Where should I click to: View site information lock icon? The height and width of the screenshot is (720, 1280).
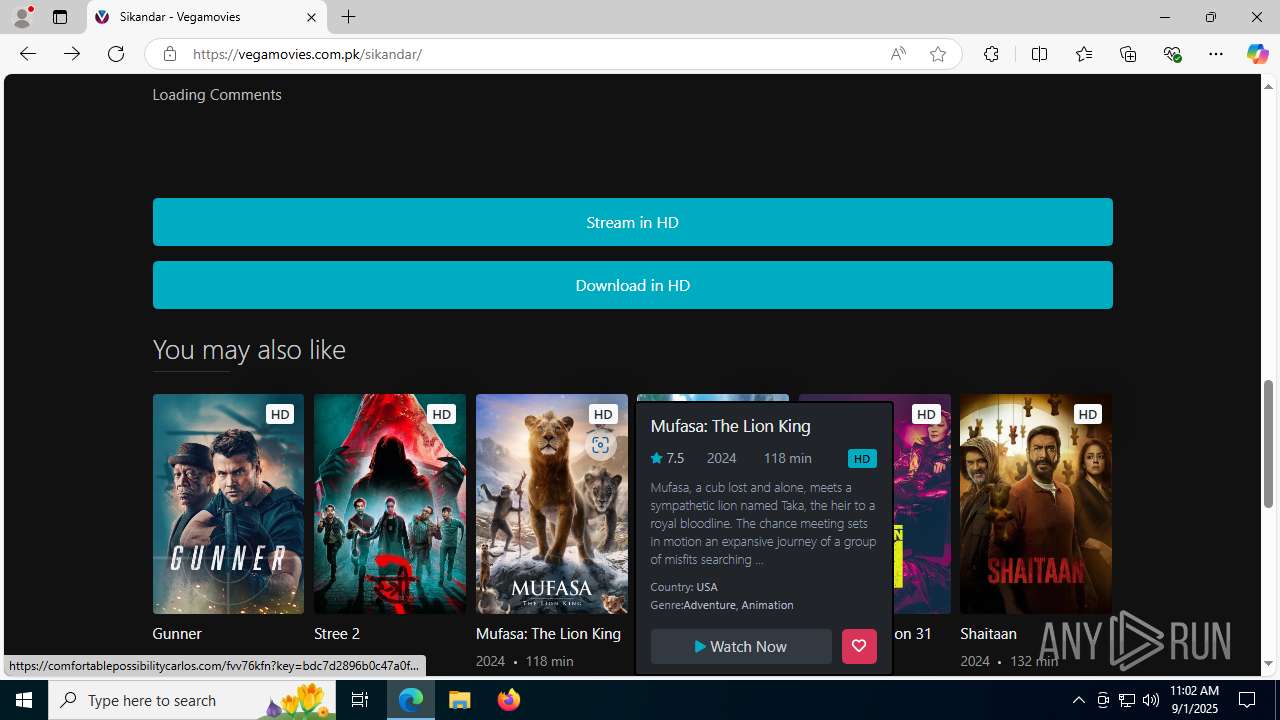170,54
